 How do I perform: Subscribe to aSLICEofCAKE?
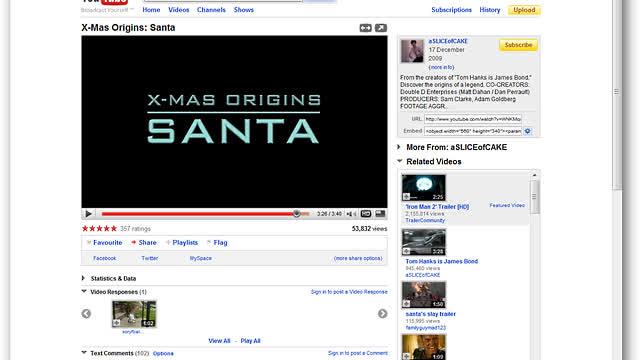coord(518,45)
